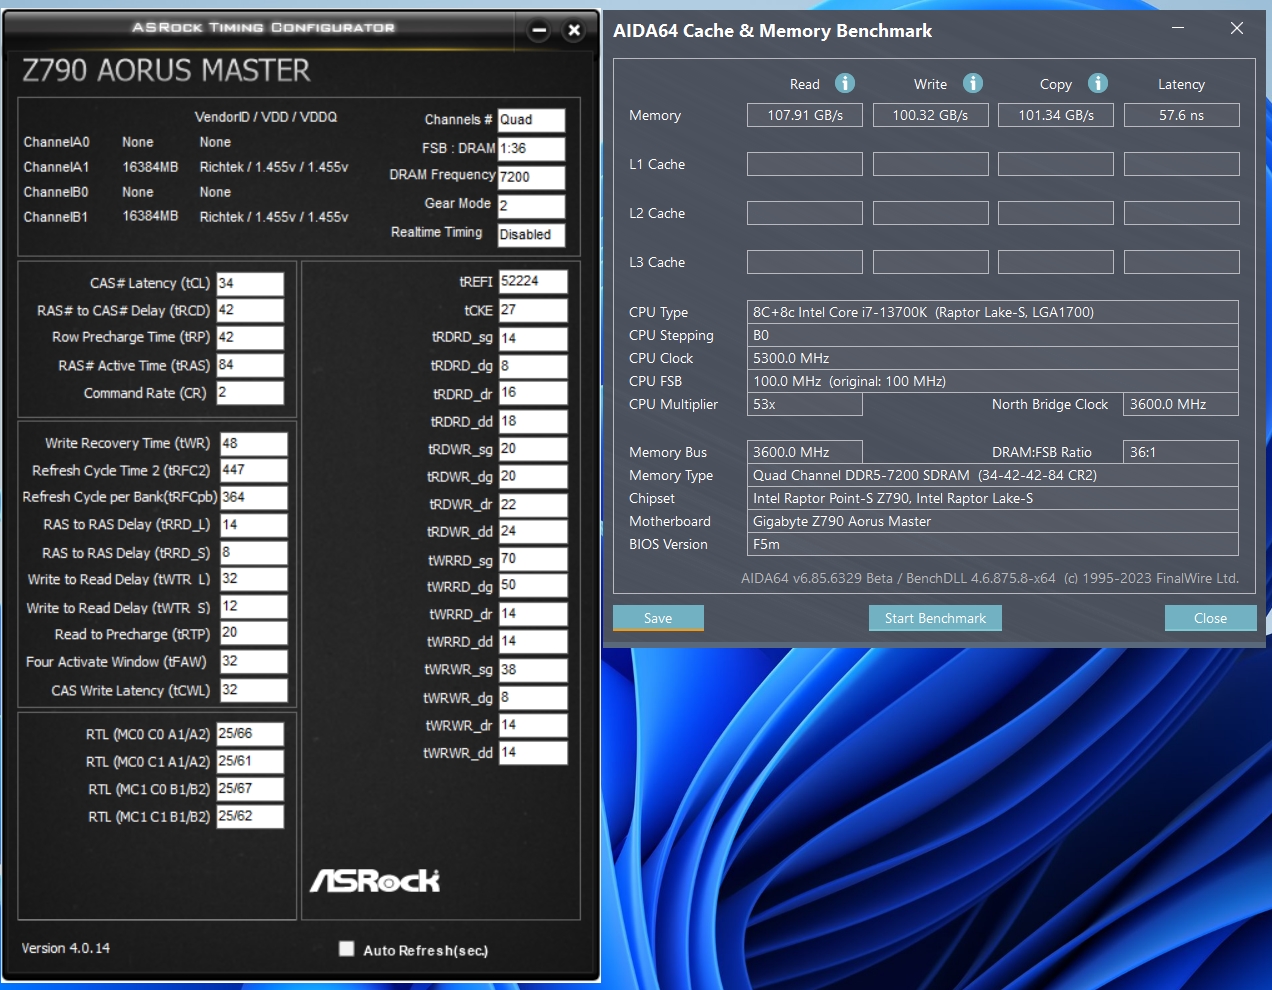Click the tWTR_L value field
The width and height of the screenshot is (1272, 990).
(x=253, y=579)
